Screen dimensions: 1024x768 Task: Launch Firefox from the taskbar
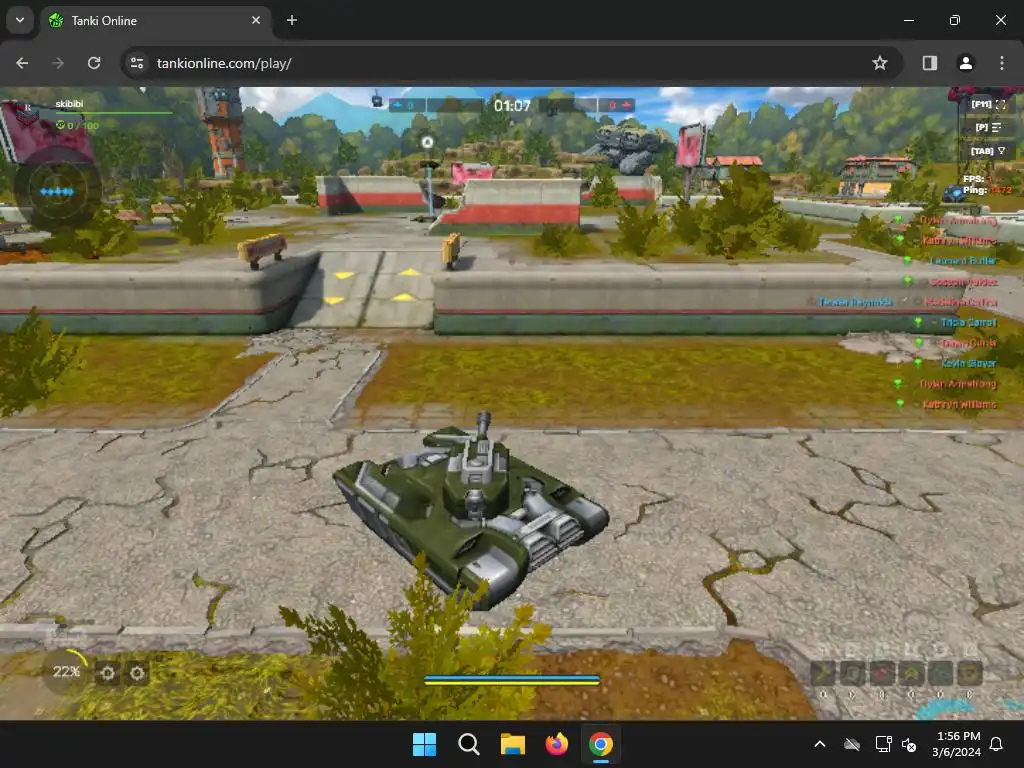[556, 744]
